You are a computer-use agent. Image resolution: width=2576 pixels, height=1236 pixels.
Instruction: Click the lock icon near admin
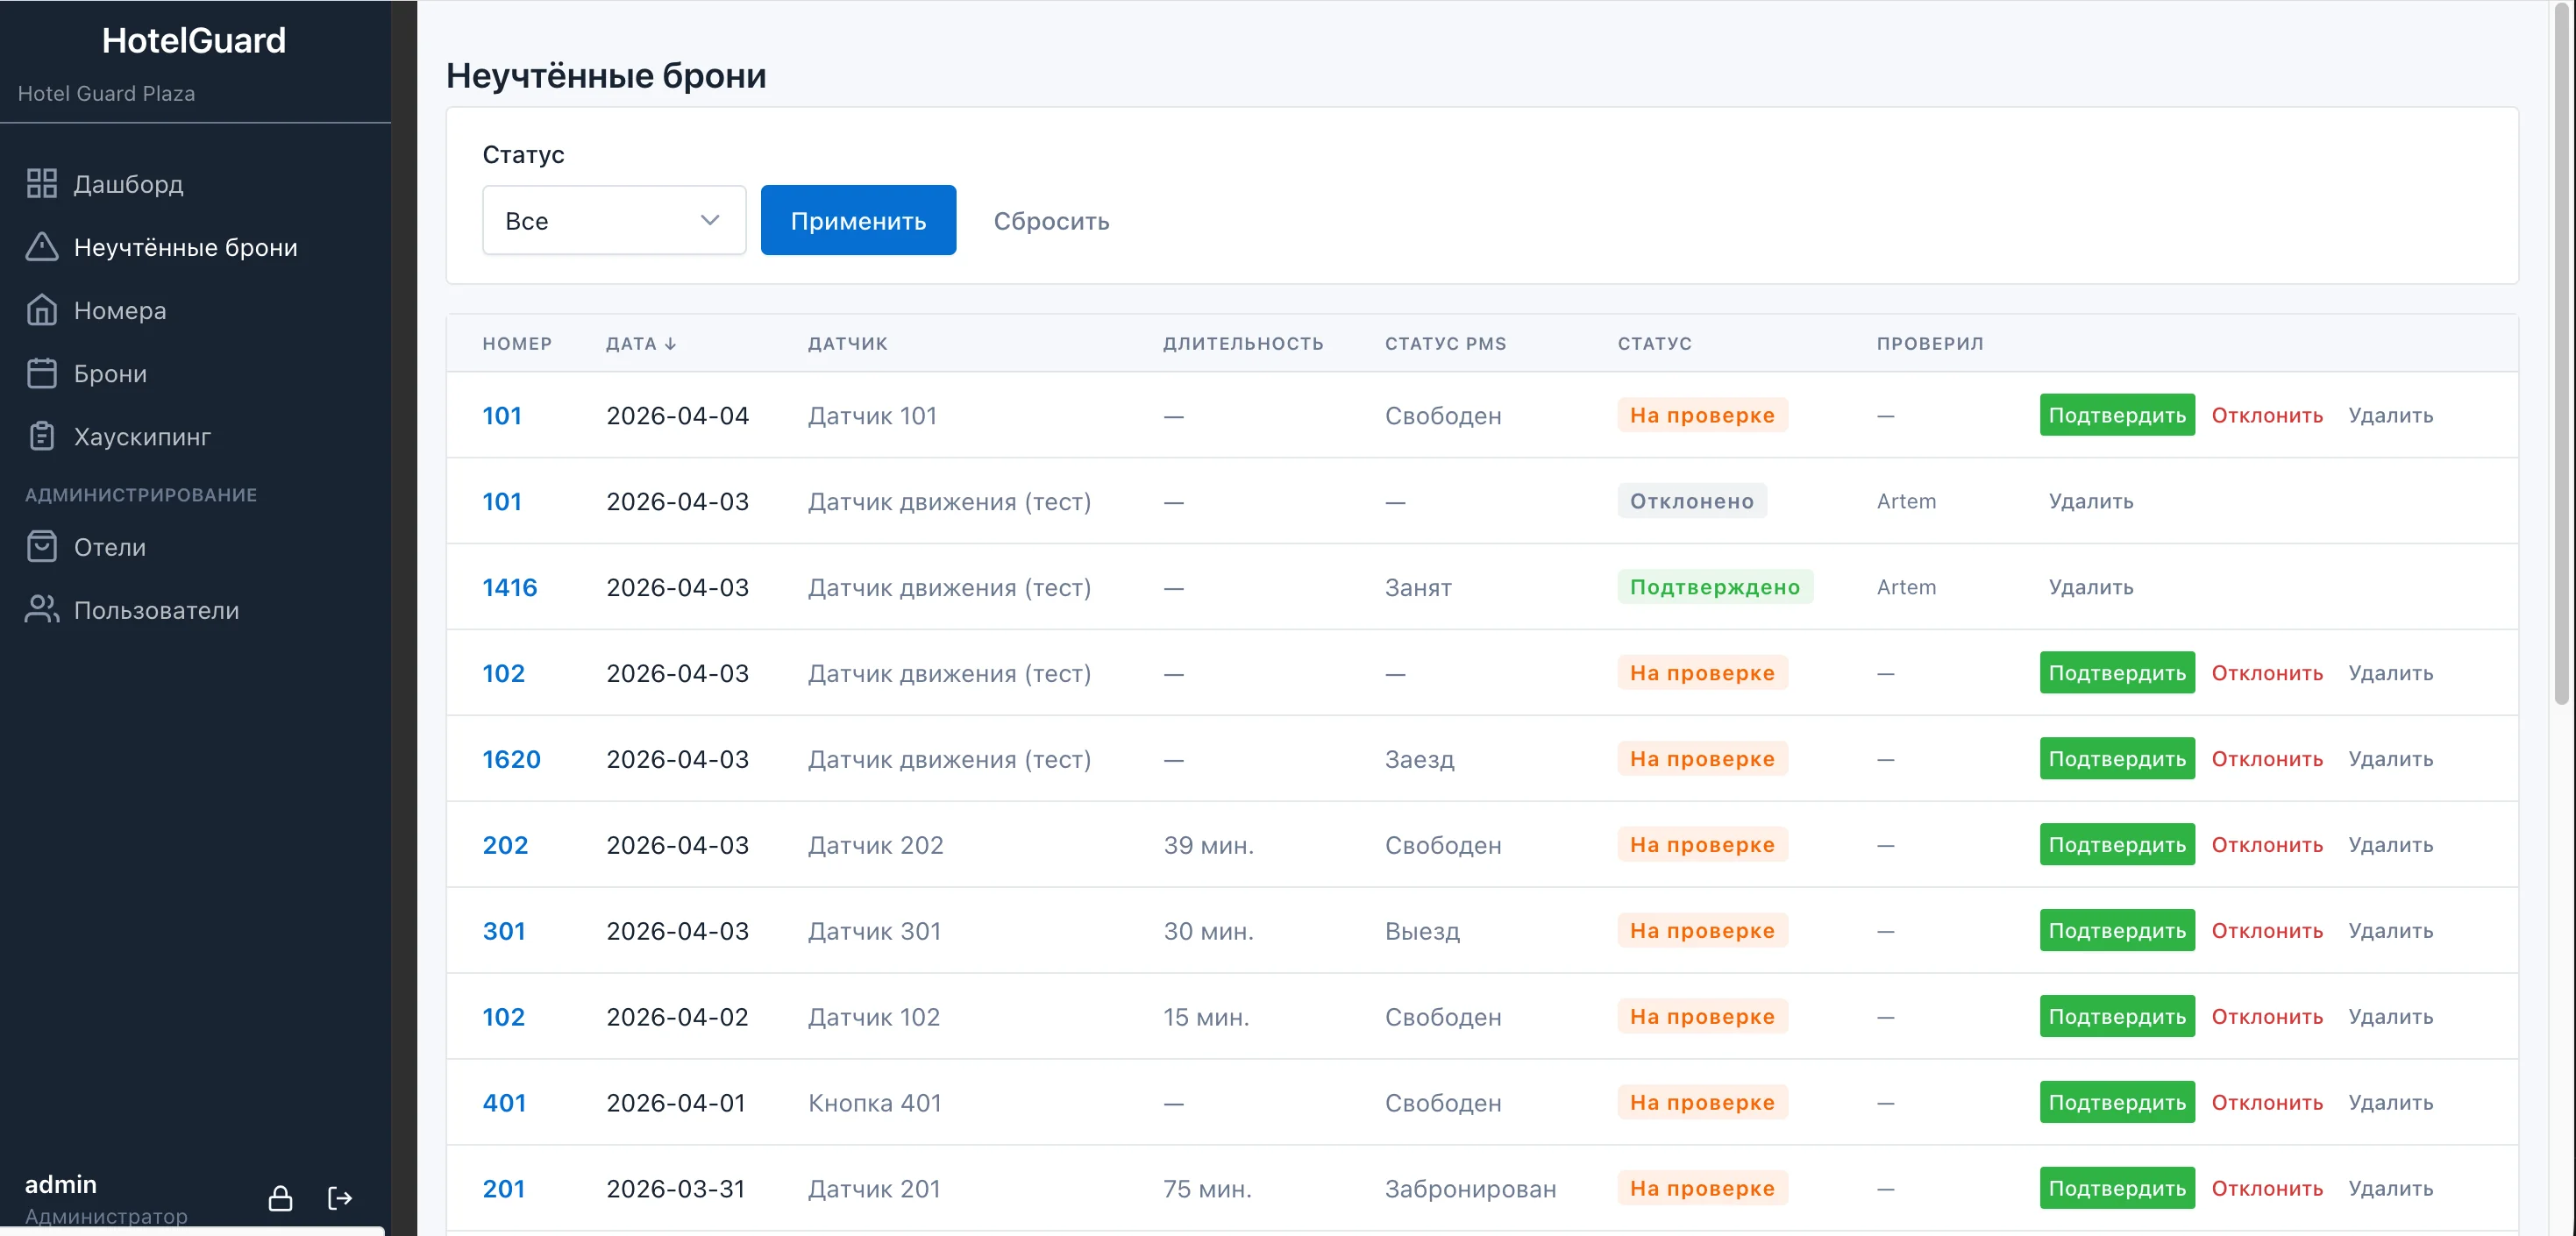pyautogui.click(x=280, y=1198)
